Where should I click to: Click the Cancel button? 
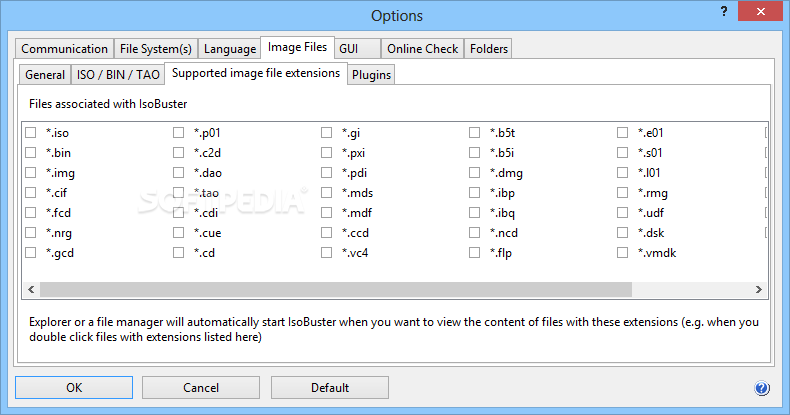pos(201,387)
